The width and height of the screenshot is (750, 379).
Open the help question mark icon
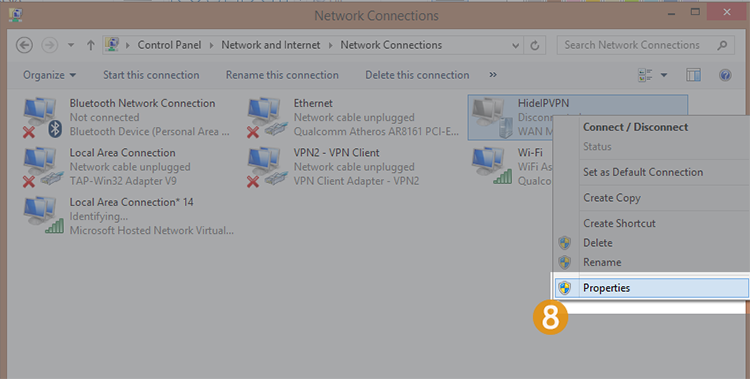[725, 75]
